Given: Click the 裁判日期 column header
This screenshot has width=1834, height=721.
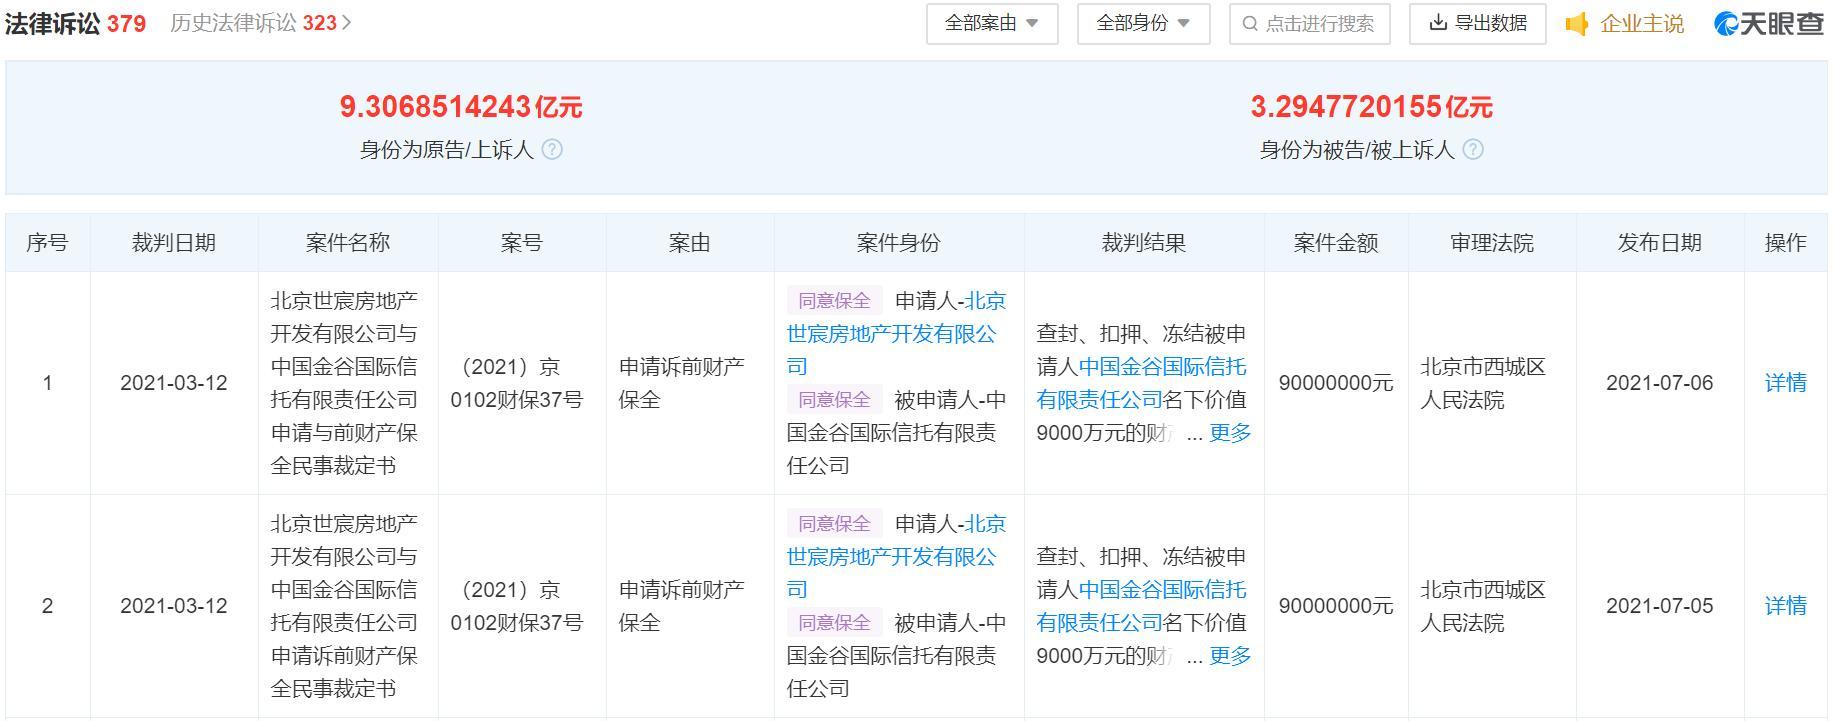Looking at the screenshot, I should [174, 243].
